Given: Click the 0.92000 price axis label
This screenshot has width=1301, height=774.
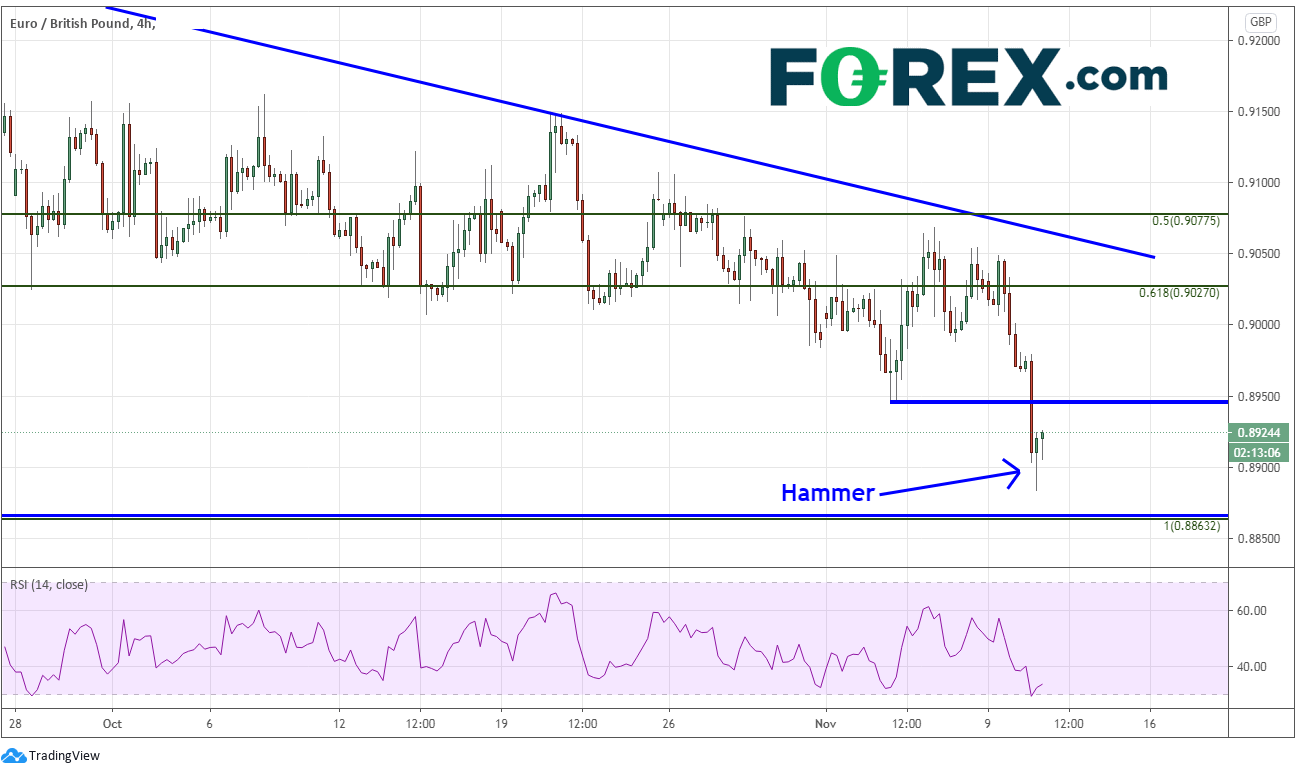Looking at the screenshot, I should (1258, 40).
